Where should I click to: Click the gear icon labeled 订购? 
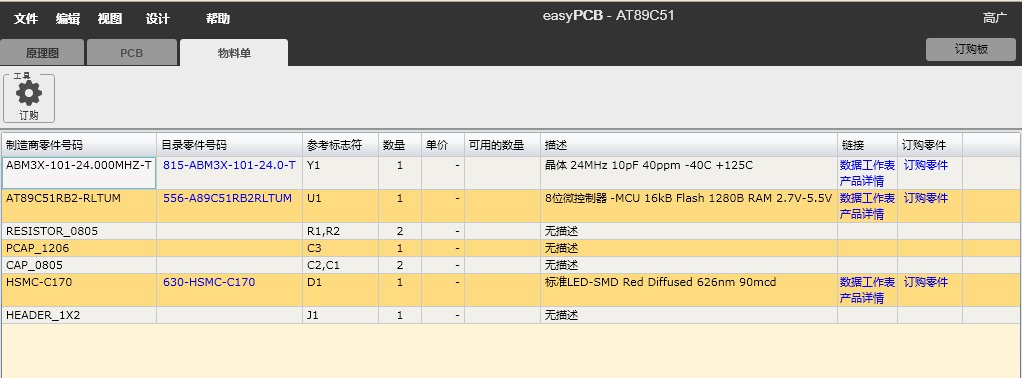click(29, 98)
